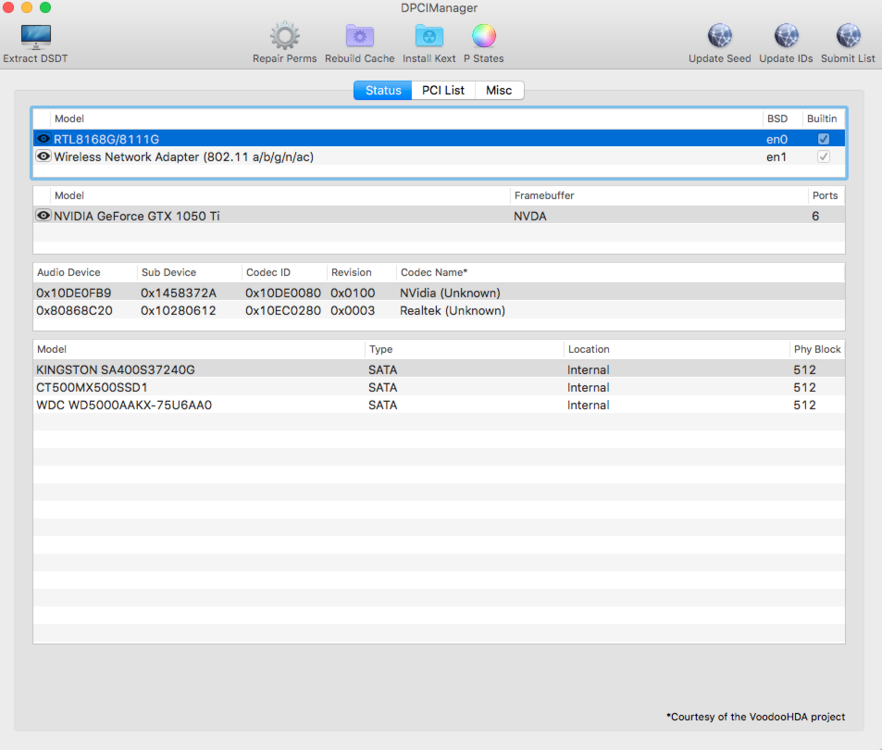This screenshot has height=750, width=882.
Task: Click the Phy Block column header
Action: 817,349
